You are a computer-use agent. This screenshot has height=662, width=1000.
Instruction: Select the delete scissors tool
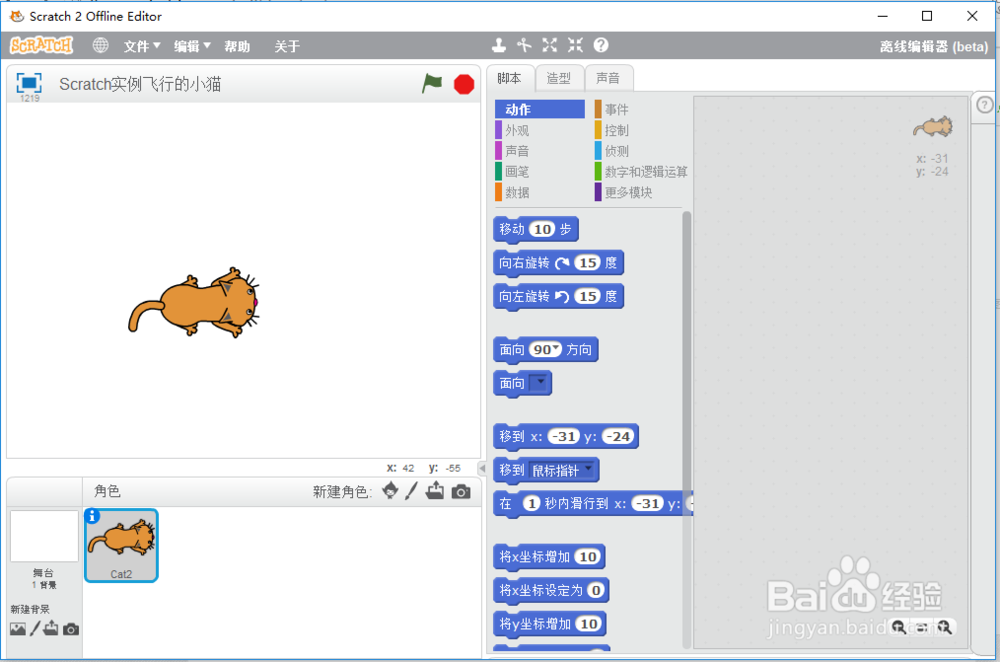524,45
